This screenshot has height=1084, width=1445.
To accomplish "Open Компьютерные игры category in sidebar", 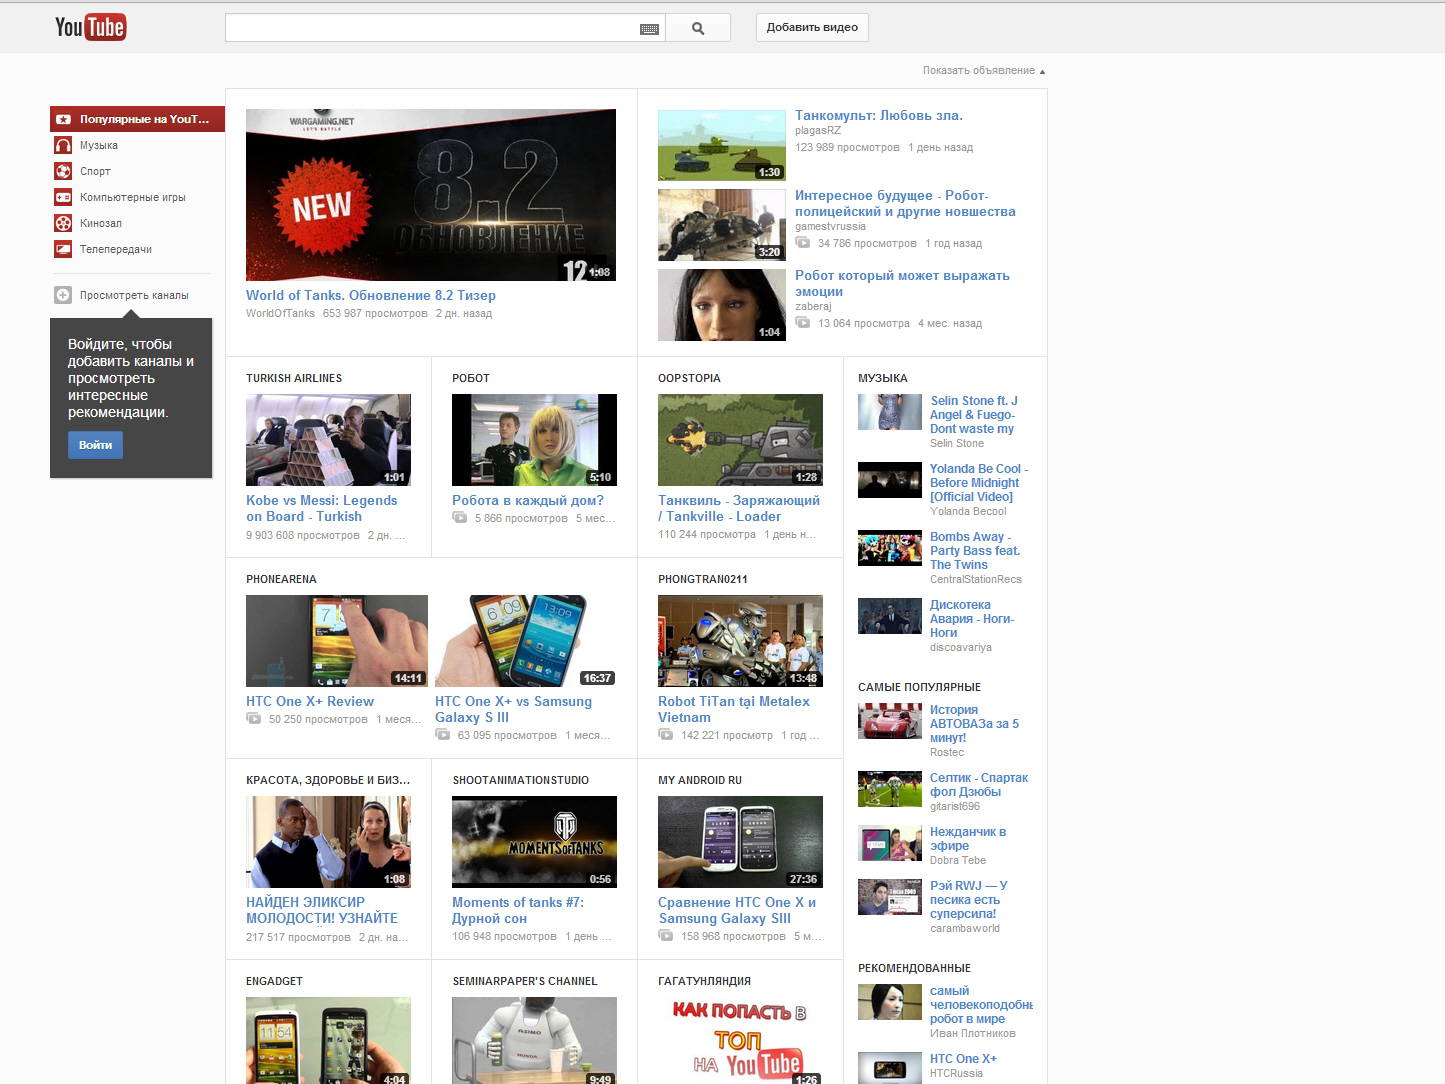I will tap(133, 197).
